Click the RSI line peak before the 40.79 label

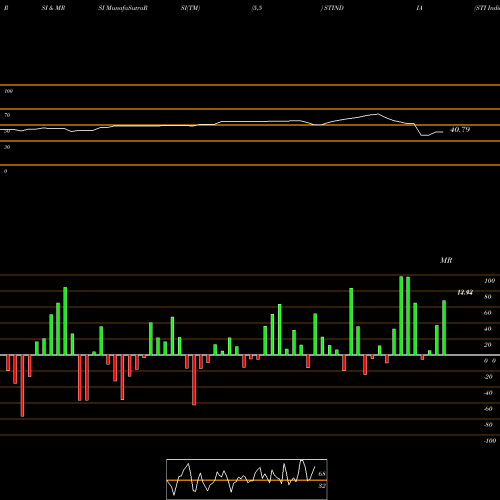377,114
